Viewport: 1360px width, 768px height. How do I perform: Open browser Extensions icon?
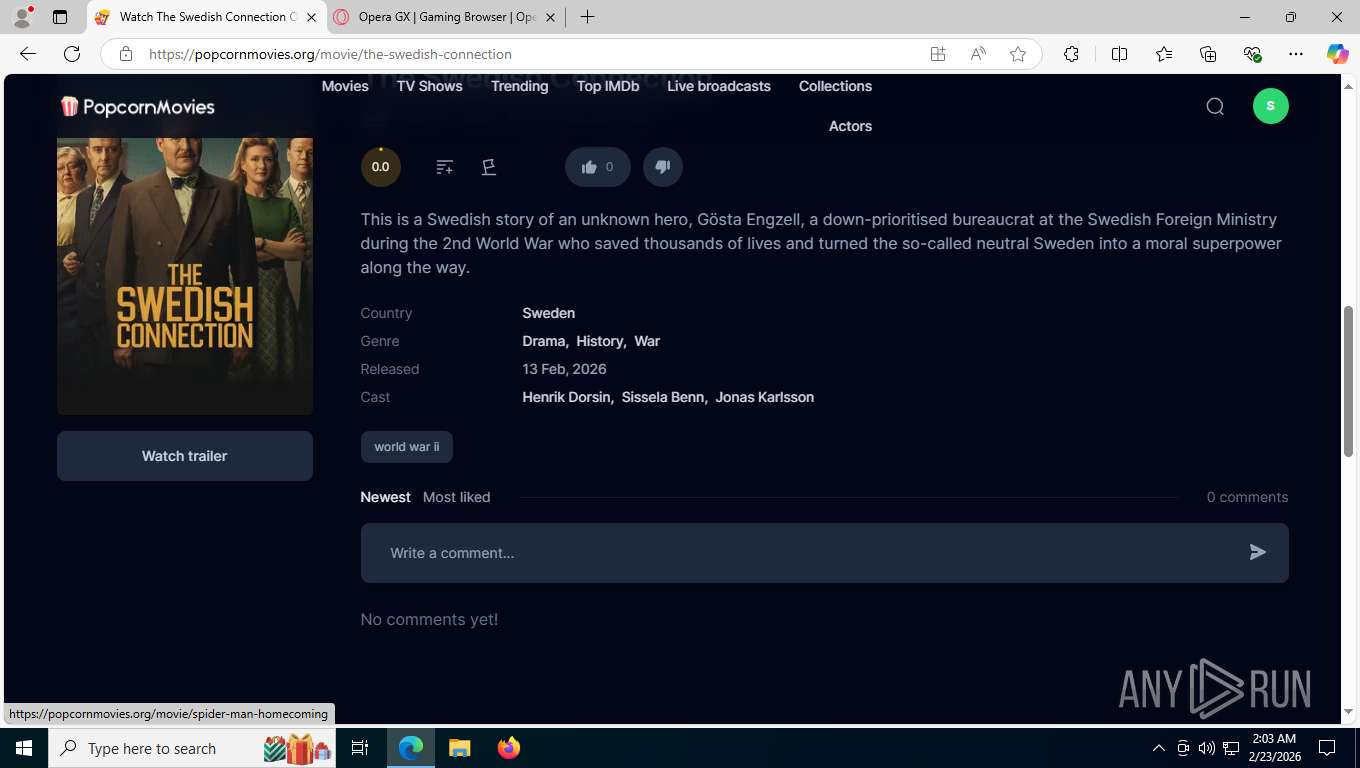coord(1071,54)
